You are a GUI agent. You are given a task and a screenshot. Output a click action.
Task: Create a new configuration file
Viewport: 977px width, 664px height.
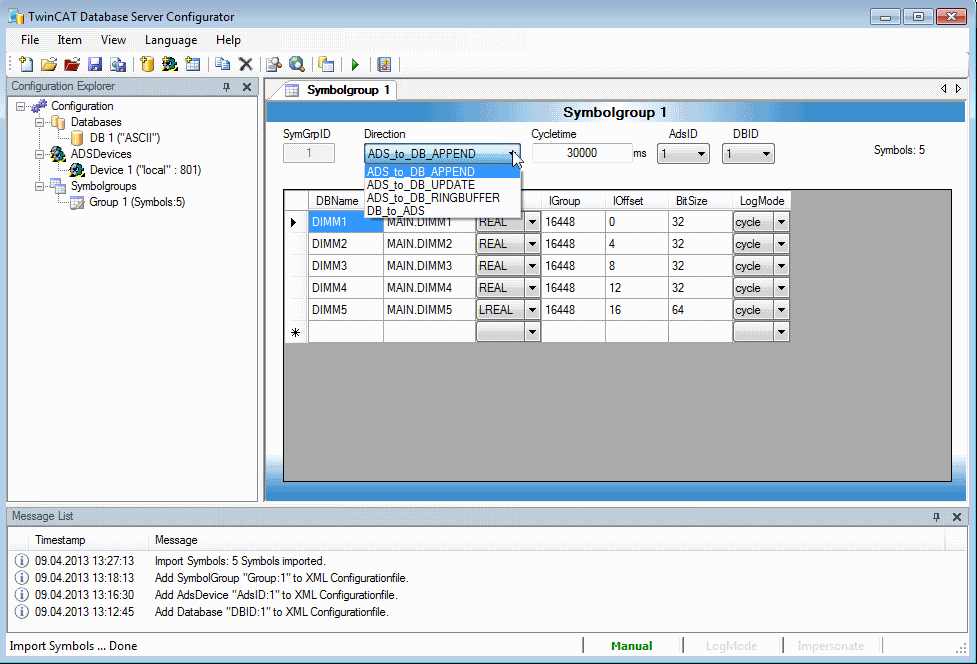[x=26, y=64]
